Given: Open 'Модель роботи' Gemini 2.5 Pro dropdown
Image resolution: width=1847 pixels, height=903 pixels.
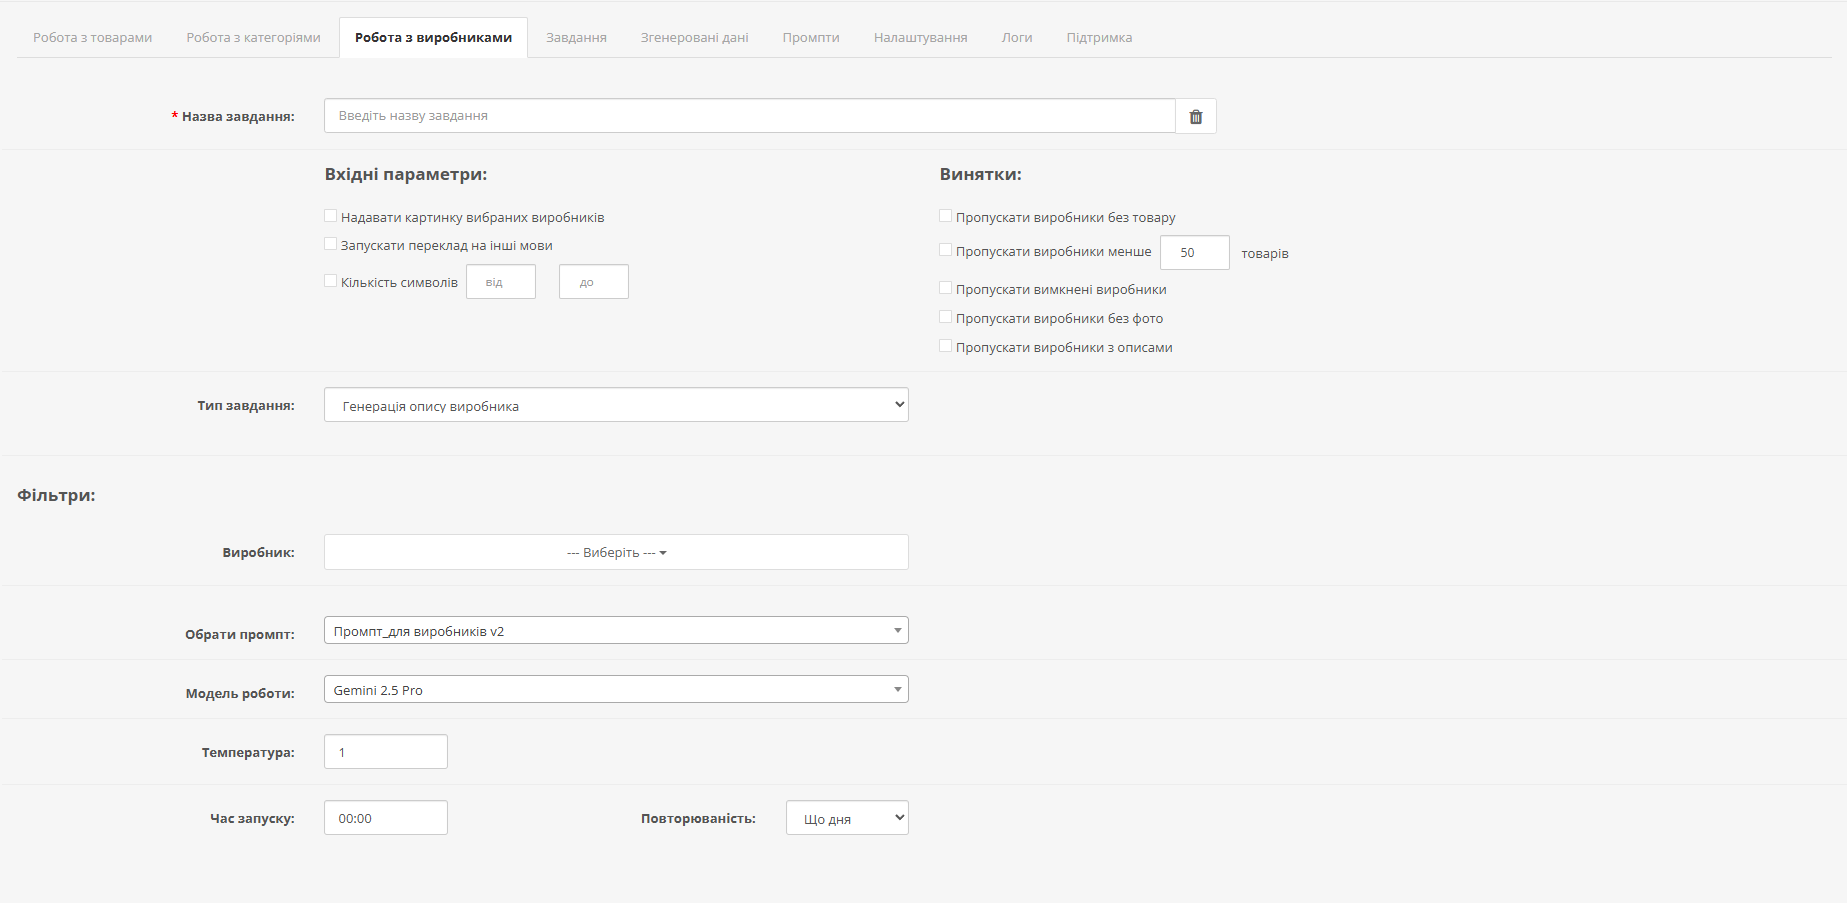Looking at the screenshot, I should [616, 690].
